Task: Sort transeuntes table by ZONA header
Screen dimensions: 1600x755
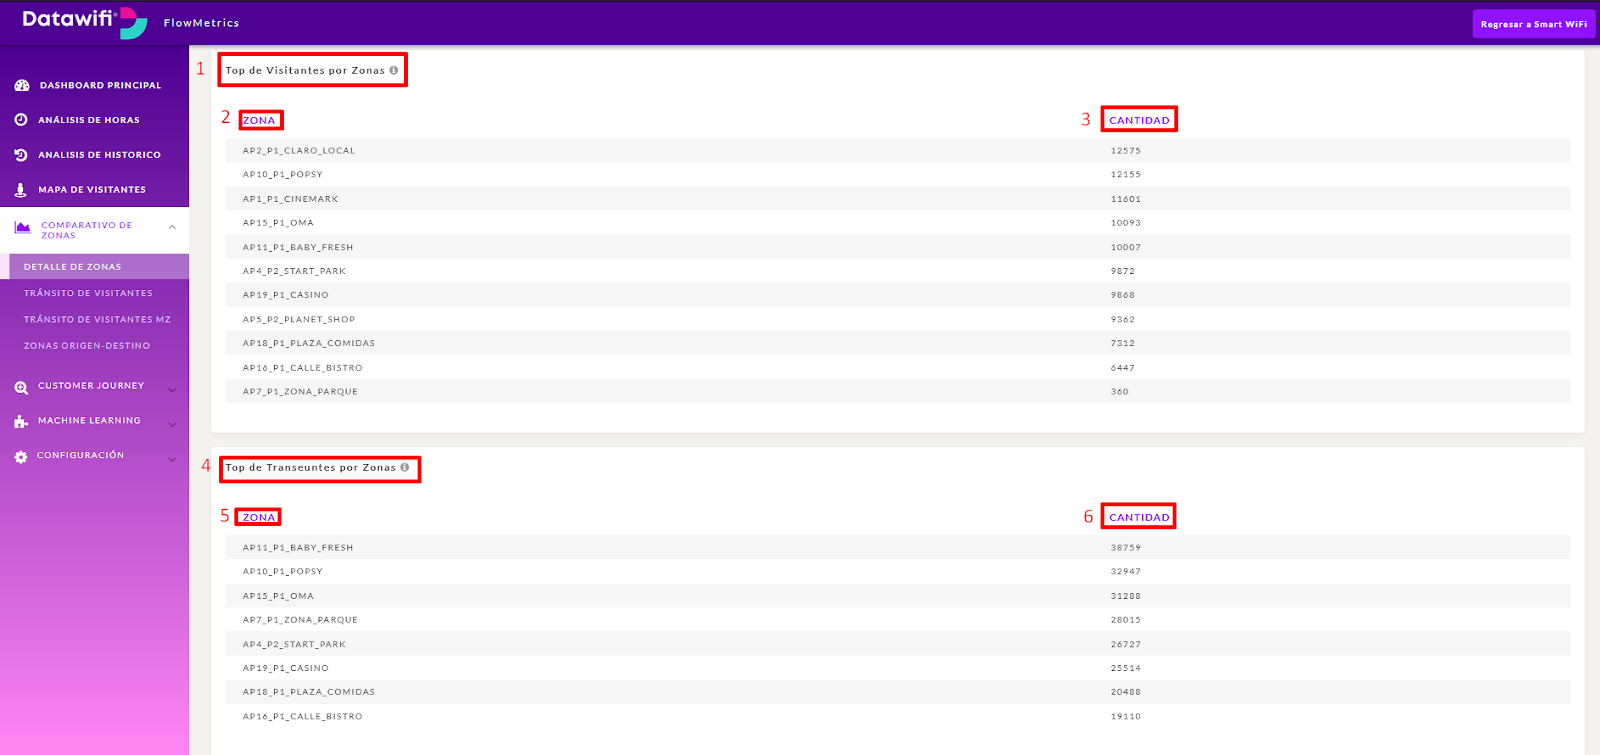Action: tap(259, 517)
